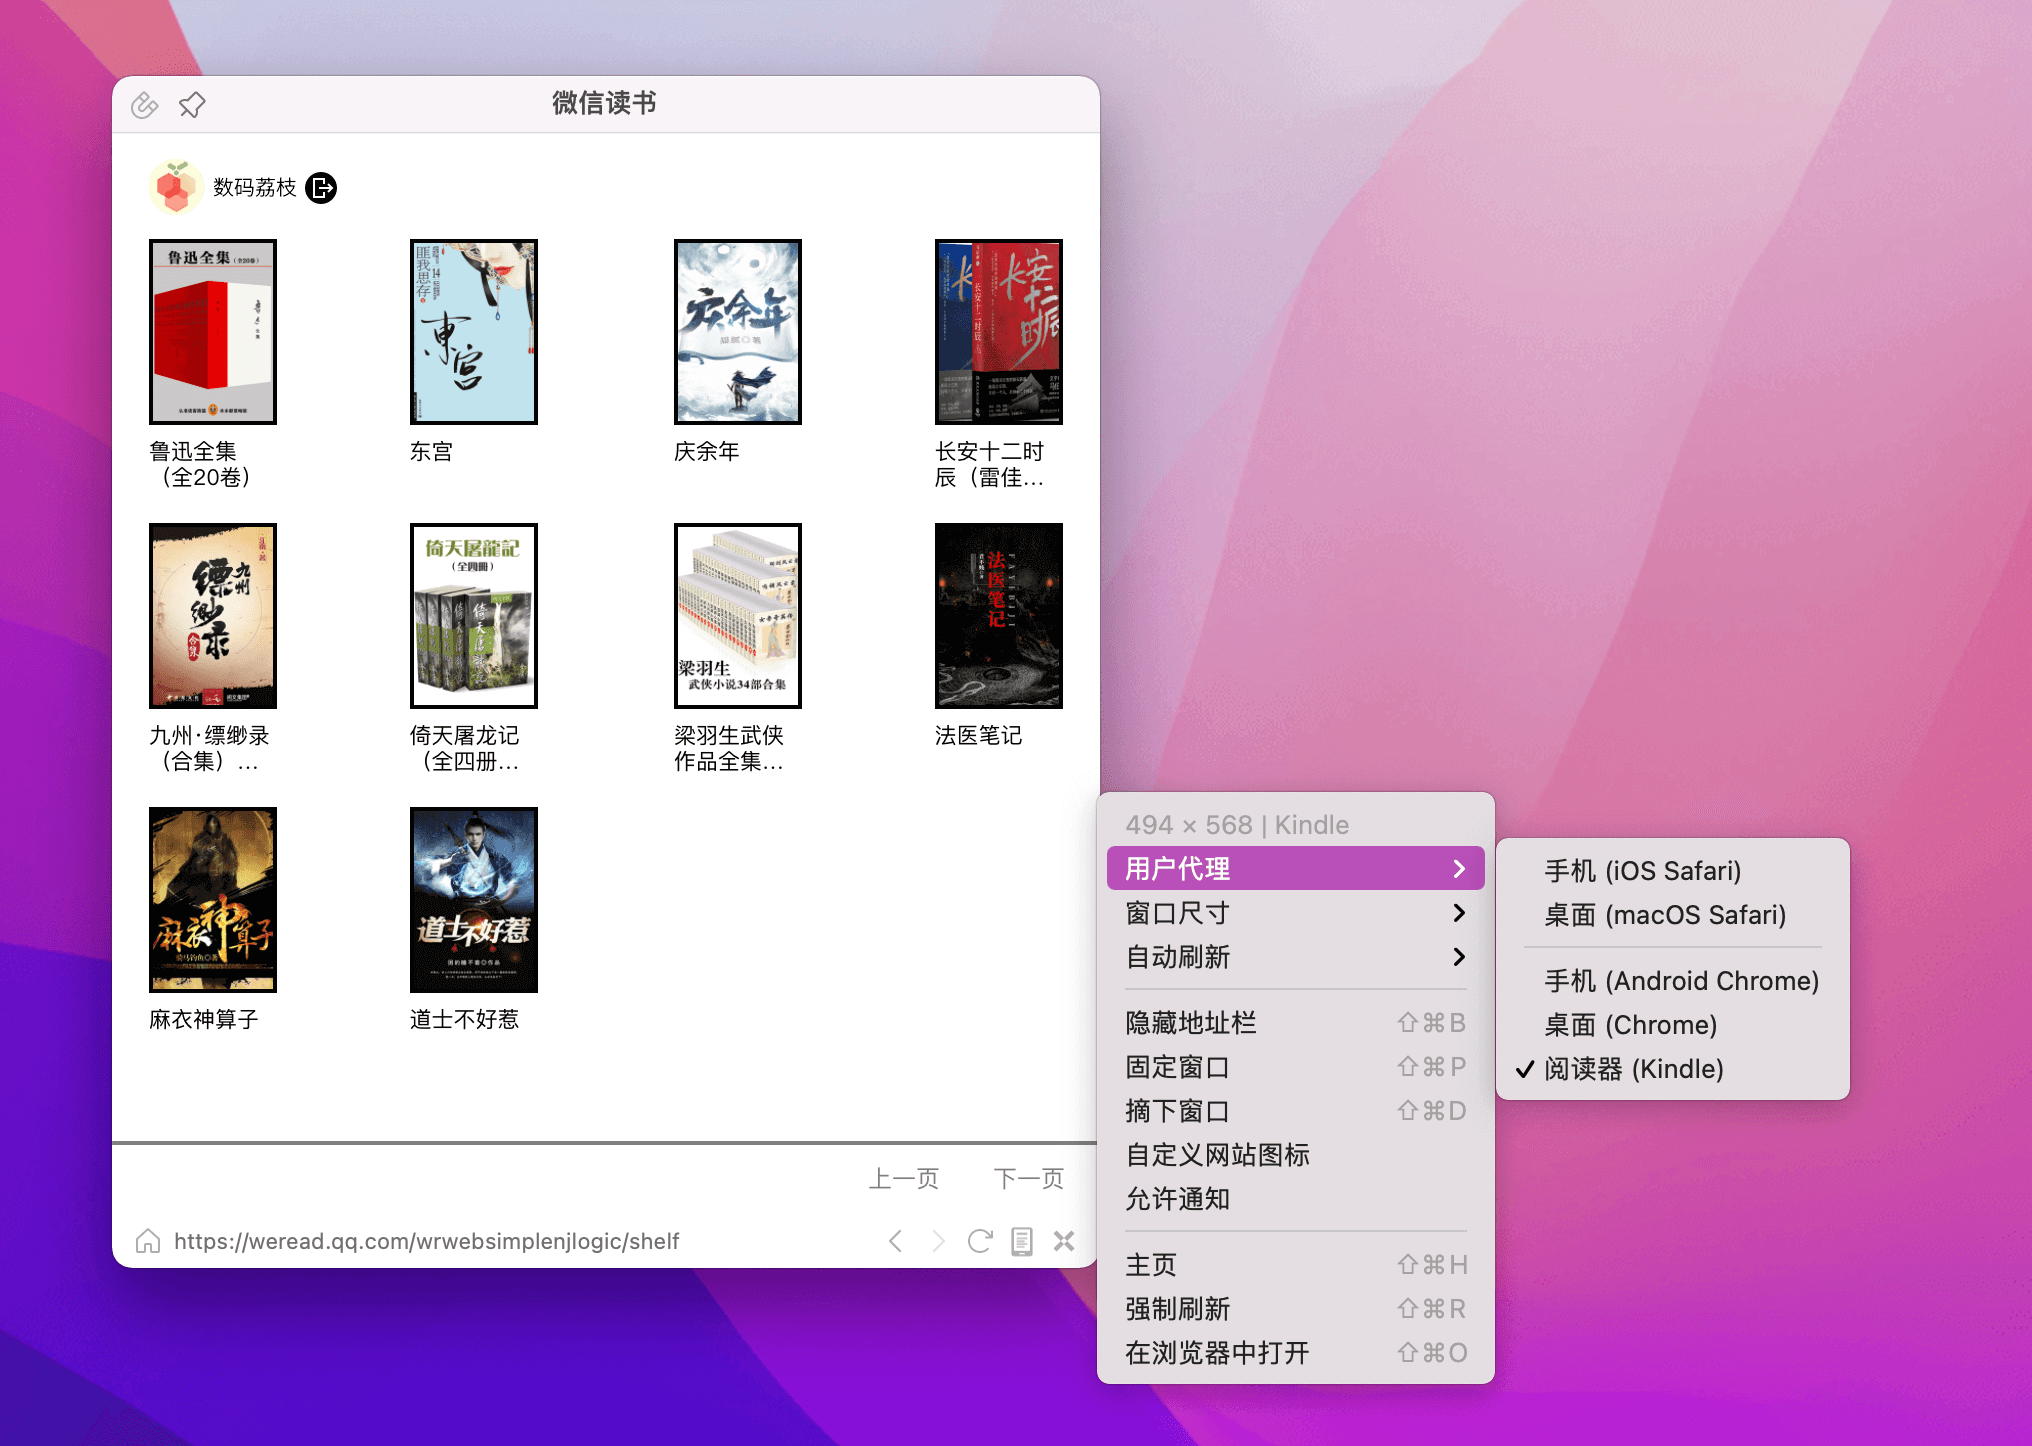Expand the 自动刷新 submenu
Viewport: 2032px width, 1446px height.
1294,957
